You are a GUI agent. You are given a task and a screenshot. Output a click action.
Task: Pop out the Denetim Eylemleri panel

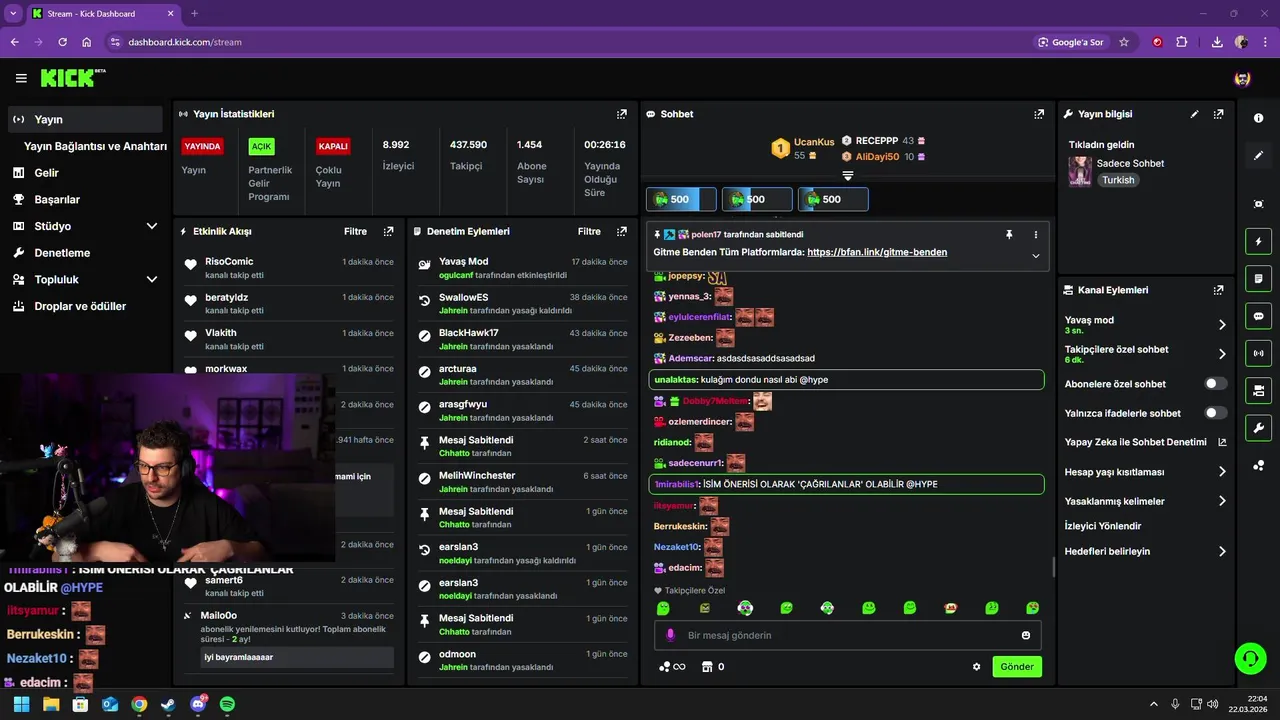(x=622, y=231)
